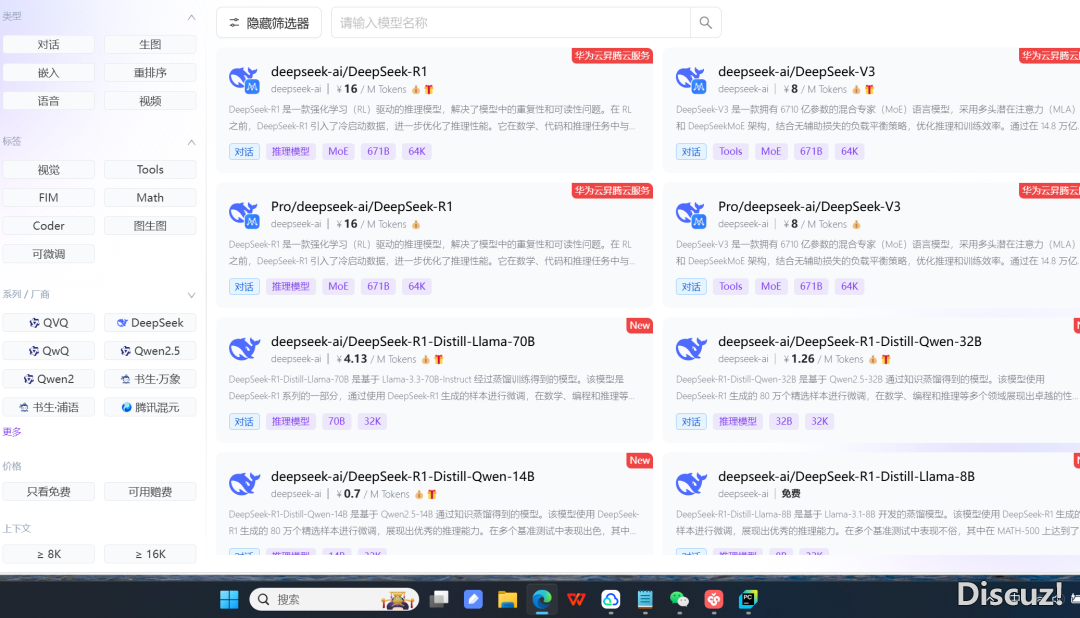This screenshot has width=1080, height=618.
Task: Click the 70B tag on DeepSeek-R1-Distill-Llama-70B card
Action: [x=337, y=421]
